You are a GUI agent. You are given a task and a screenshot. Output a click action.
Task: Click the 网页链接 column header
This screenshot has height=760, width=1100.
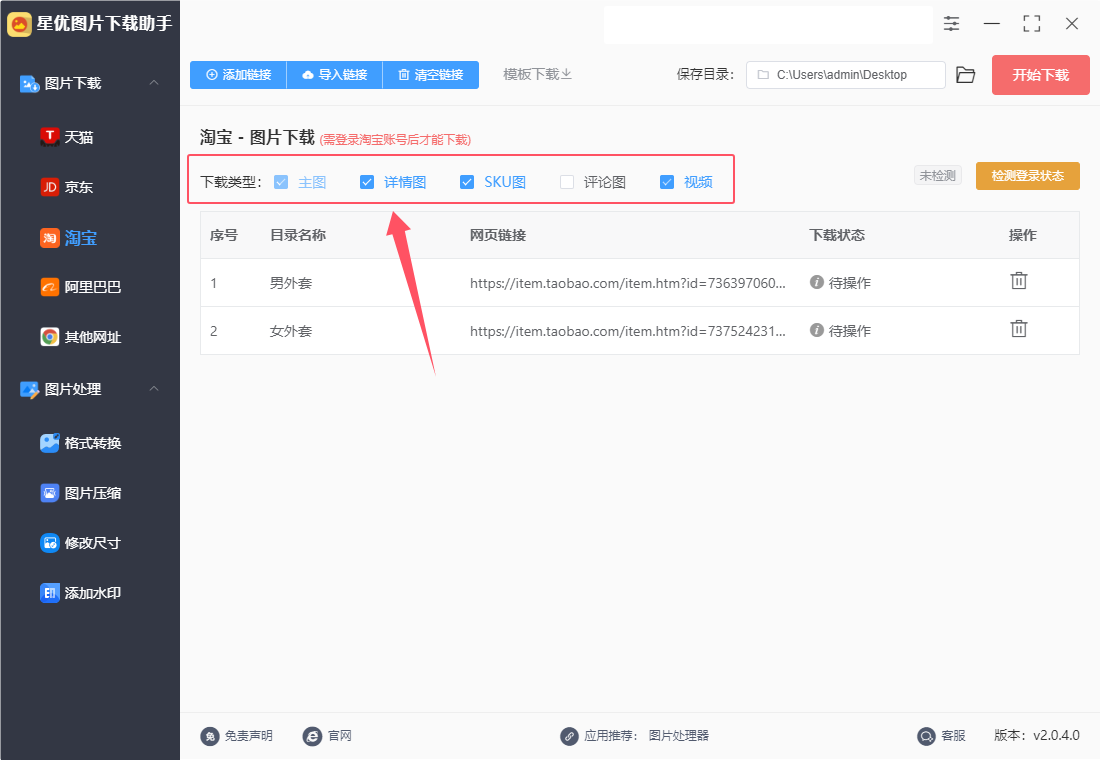click(x=498, y=235)
